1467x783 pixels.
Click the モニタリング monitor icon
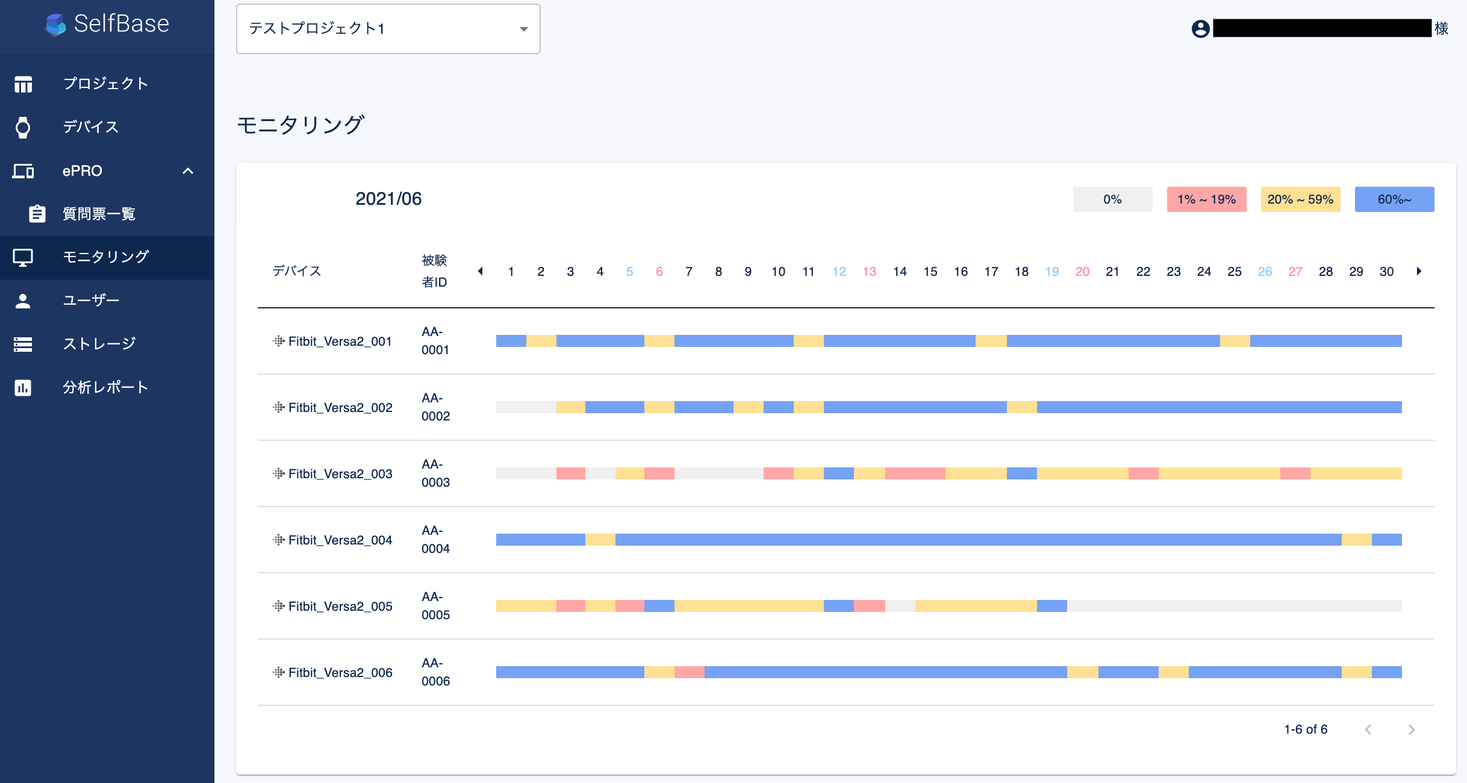coord(23,257)
